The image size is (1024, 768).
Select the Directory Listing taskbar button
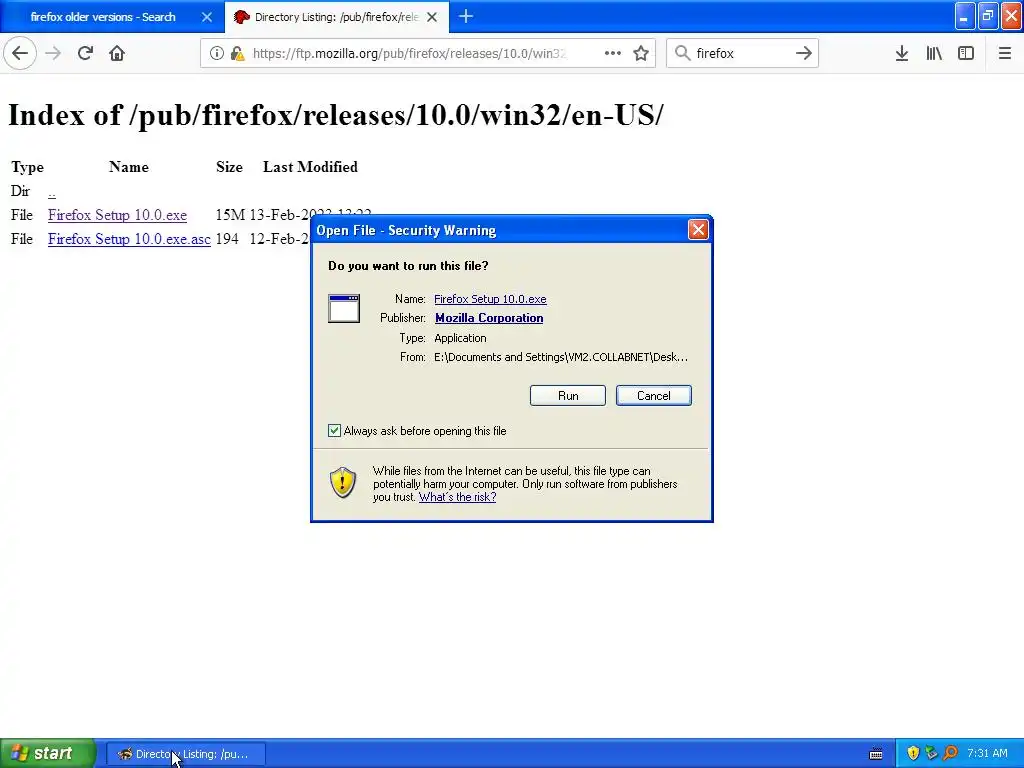coord(185,754)
